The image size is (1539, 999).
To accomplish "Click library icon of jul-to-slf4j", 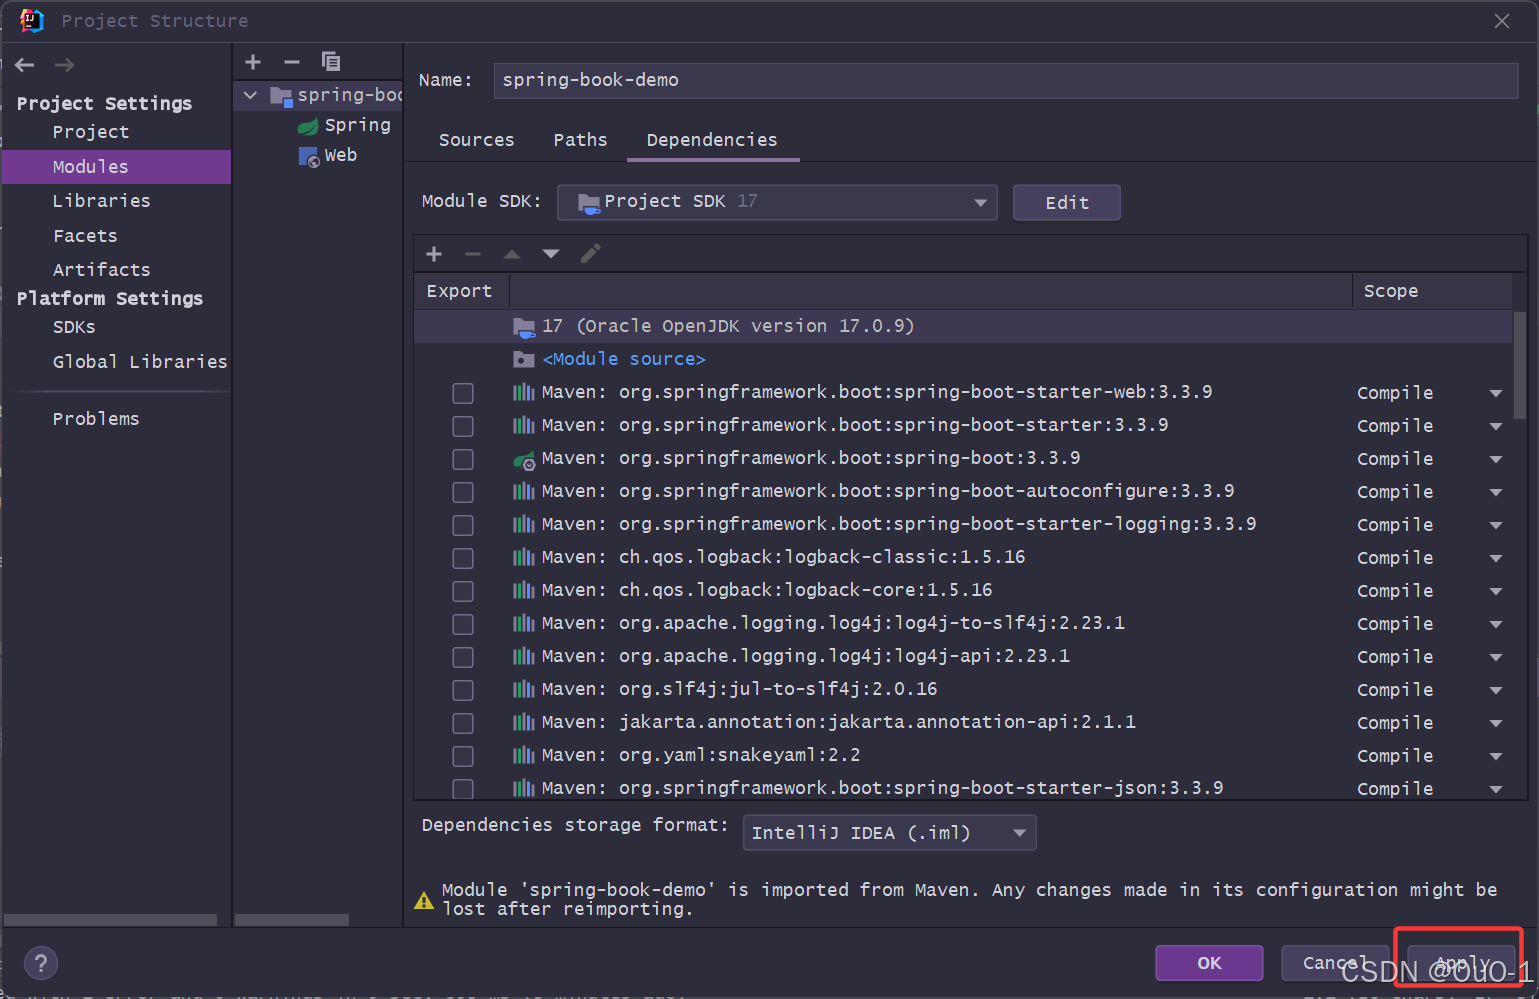I will [x=523, y=689].
